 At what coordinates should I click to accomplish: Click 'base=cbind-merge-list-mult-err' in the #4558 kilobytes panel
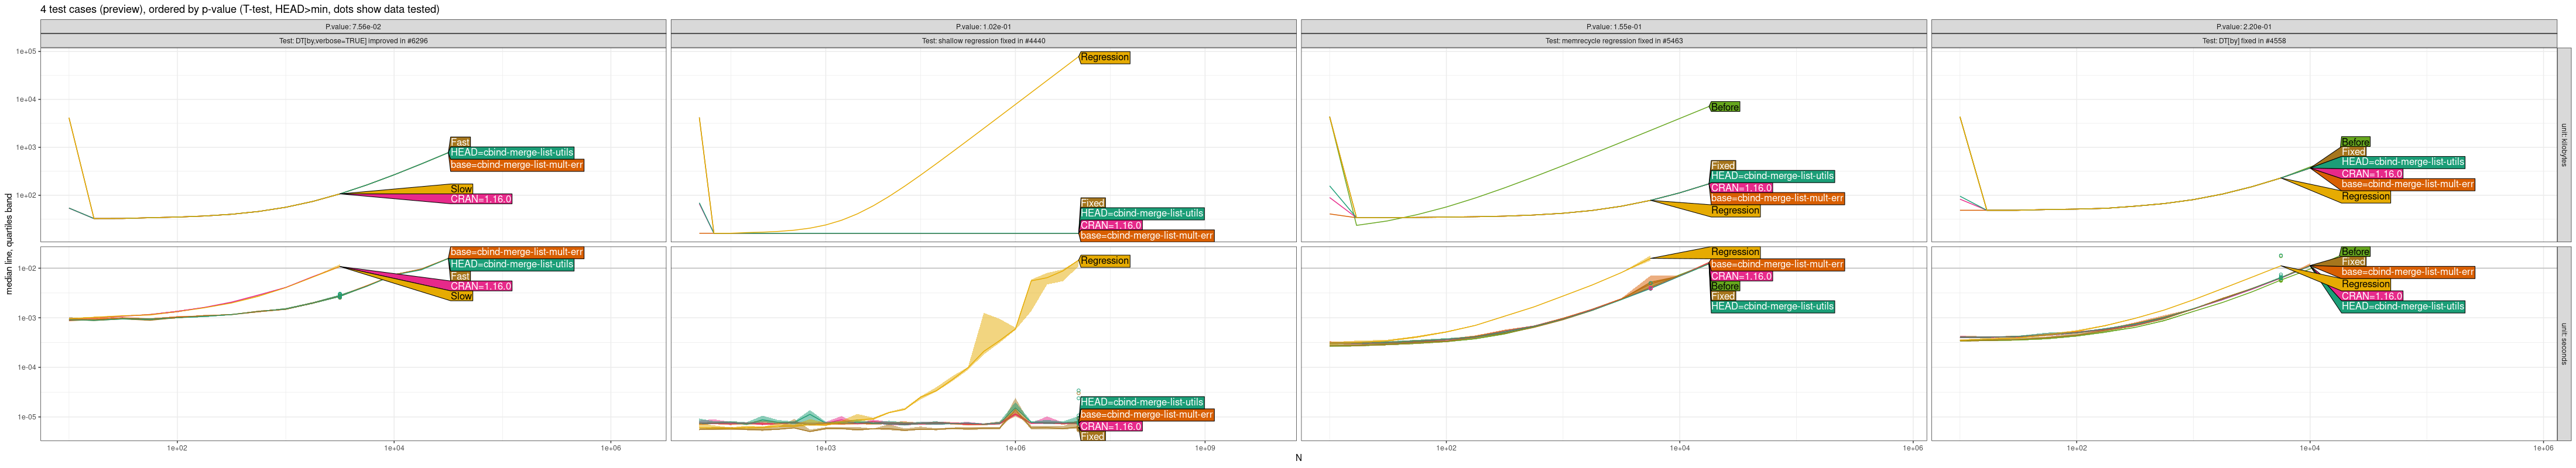click(2407, 184)
